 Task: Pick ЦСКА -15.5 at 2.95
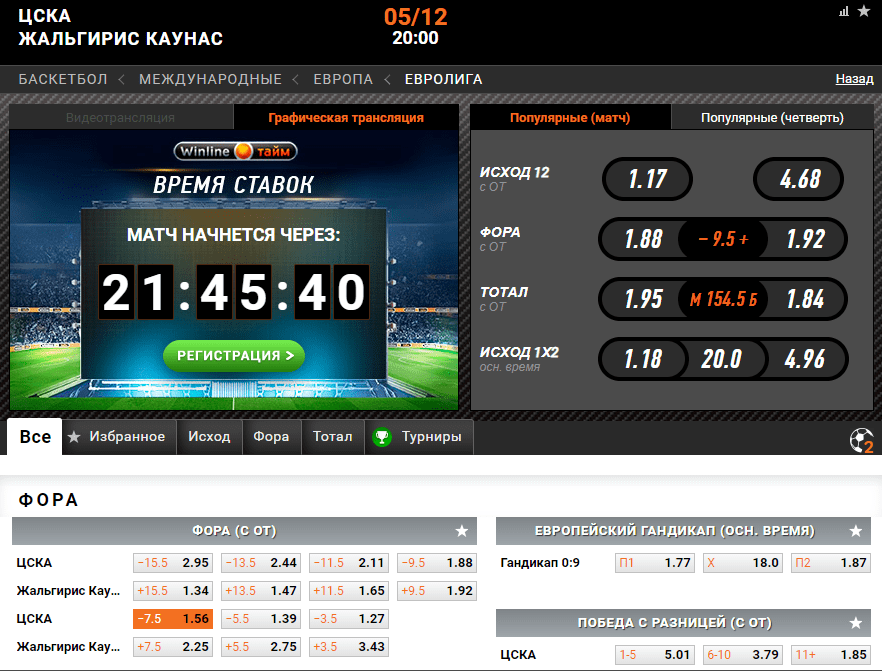coord(173,562)
